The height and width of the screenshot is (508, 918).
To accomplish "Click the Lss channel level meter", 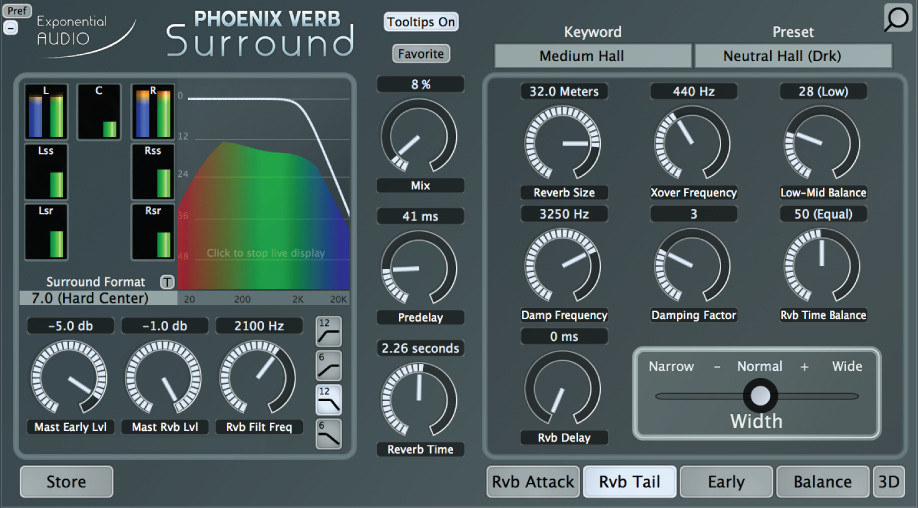I will [x=46, y=172].
